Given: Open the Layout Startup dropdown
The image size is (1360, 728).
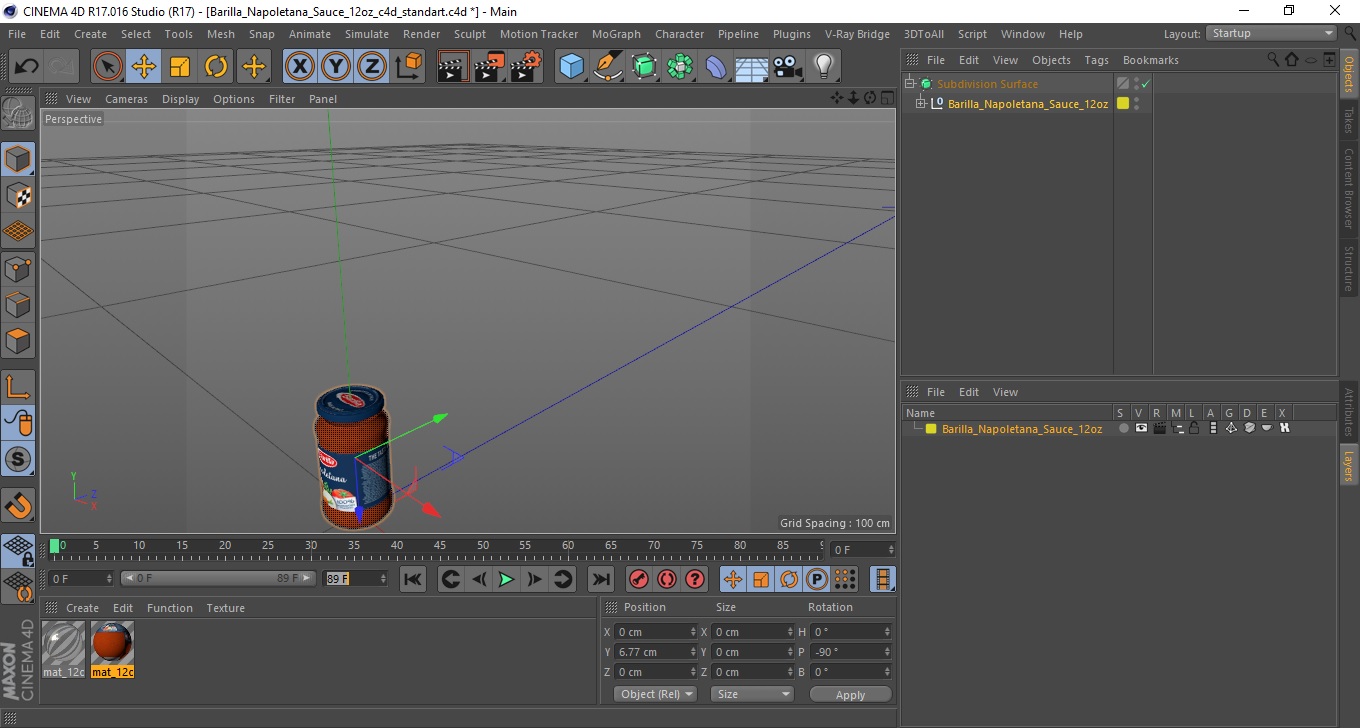Looking at the screenshot, I should tap(1272, 33).
